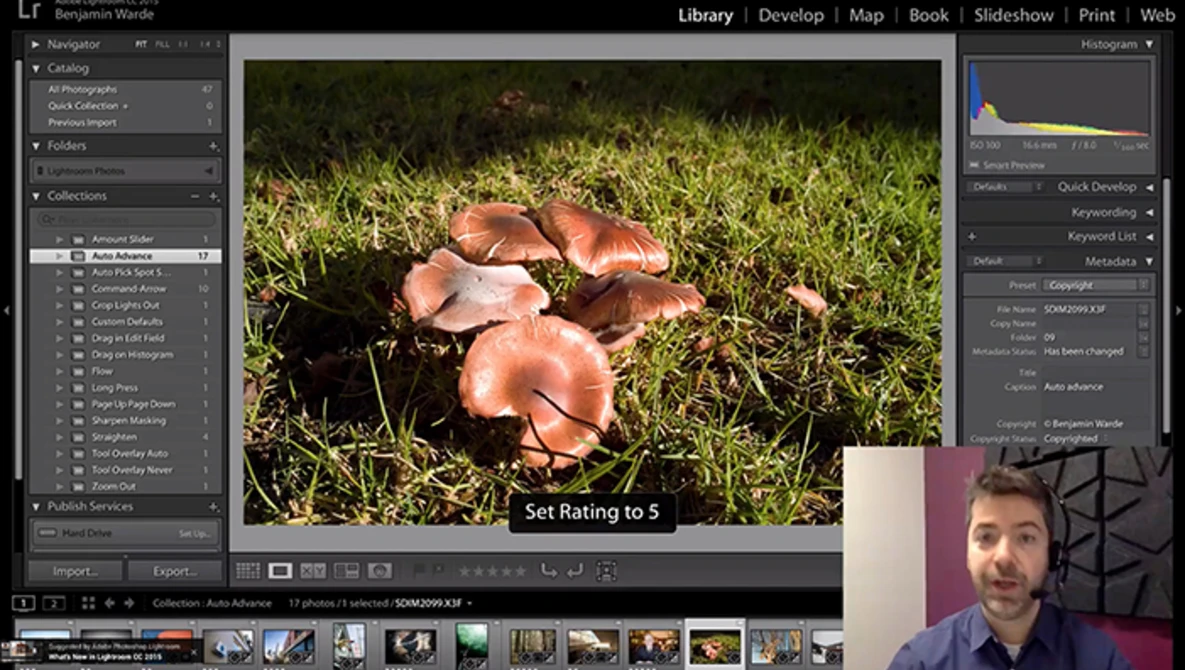The width and height of the screenshot is (1185, 670).
Task: Open the Copyright preset dropdown
Action: pyautogui.click(x=1096, y=286)
